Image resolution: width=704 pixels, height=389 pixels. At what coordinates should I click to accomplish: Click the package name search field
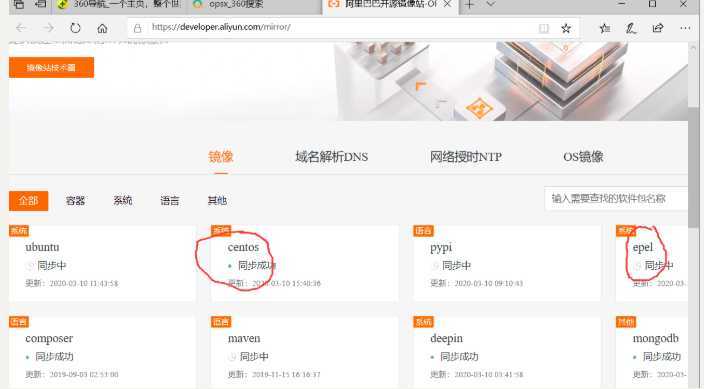pyautogui.click(x=616, y=199)
